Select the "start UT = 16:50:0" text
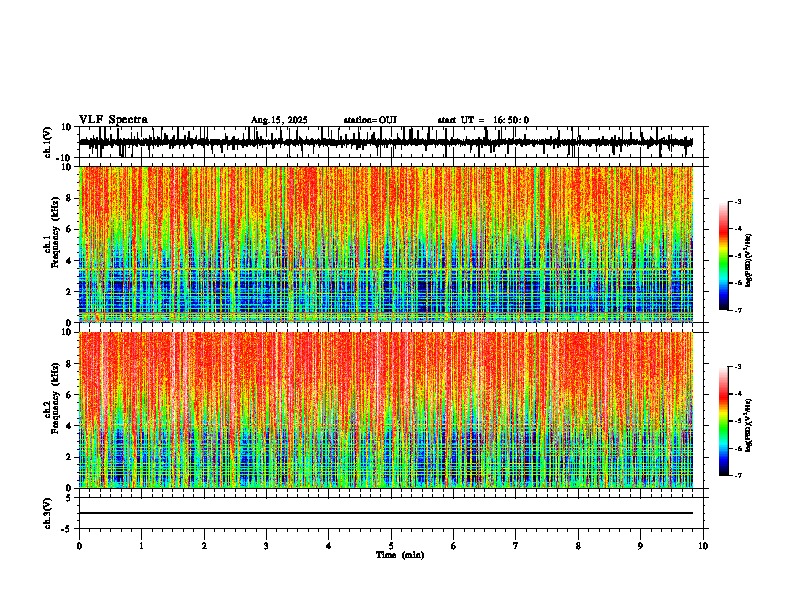The image size is (792, 612). click(483, 120)
